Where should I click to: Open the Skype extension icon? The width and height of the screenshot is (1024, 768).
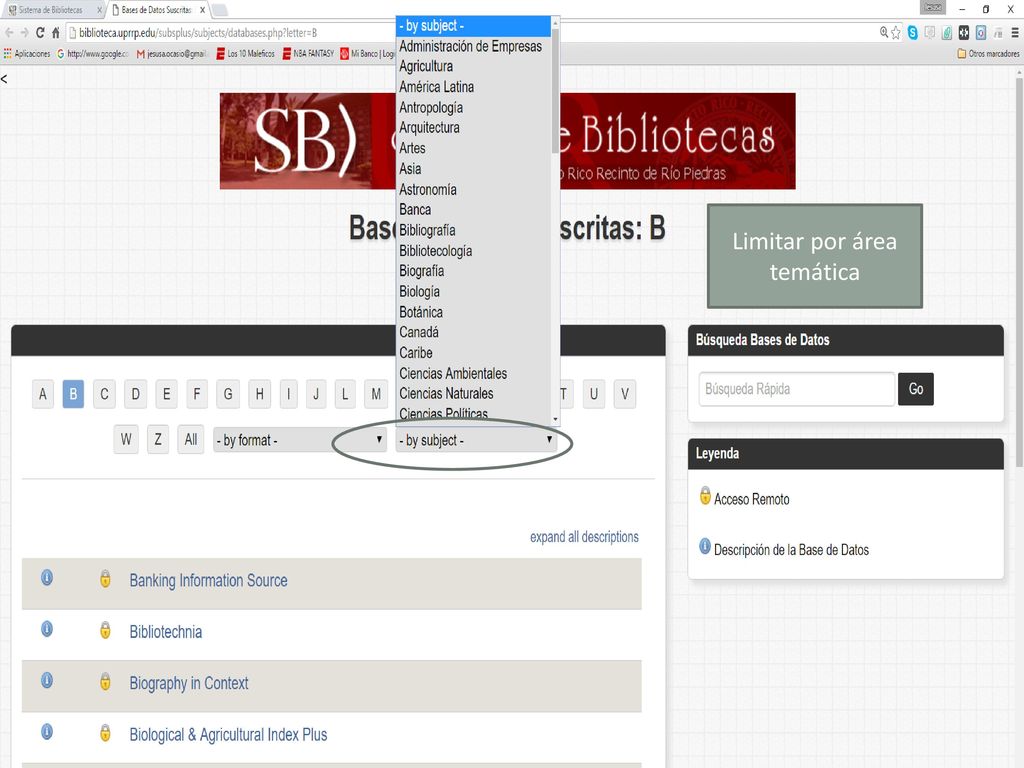tap(912, 32)
